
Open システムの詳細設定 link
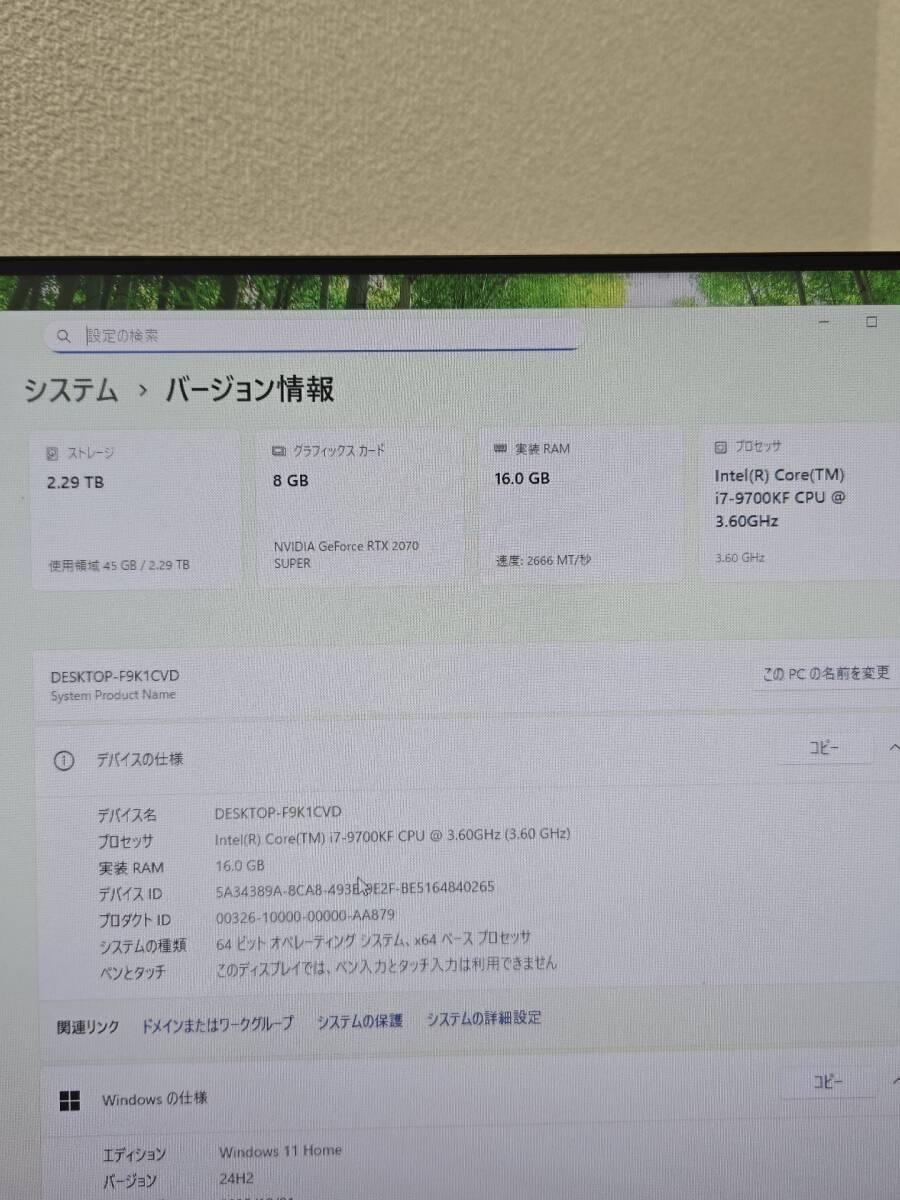click(x=484, y=1019)
